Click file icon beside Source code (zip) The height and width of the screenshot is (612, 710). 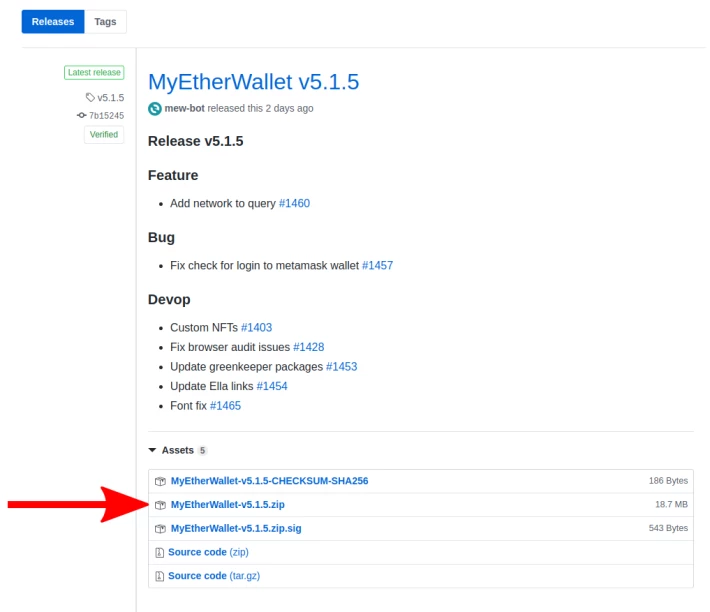(159, 553)
